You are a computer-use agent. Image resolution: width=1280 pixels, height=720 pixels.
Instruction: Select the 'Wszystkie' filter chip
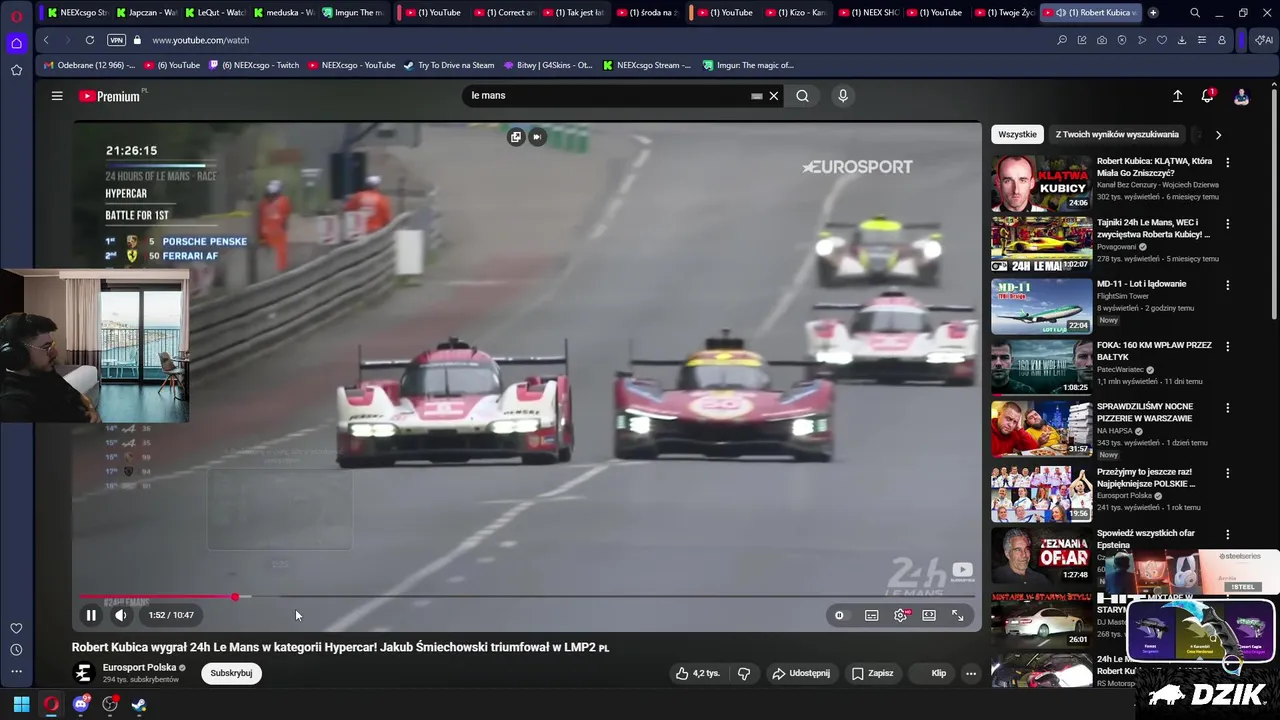point(1017,134)
